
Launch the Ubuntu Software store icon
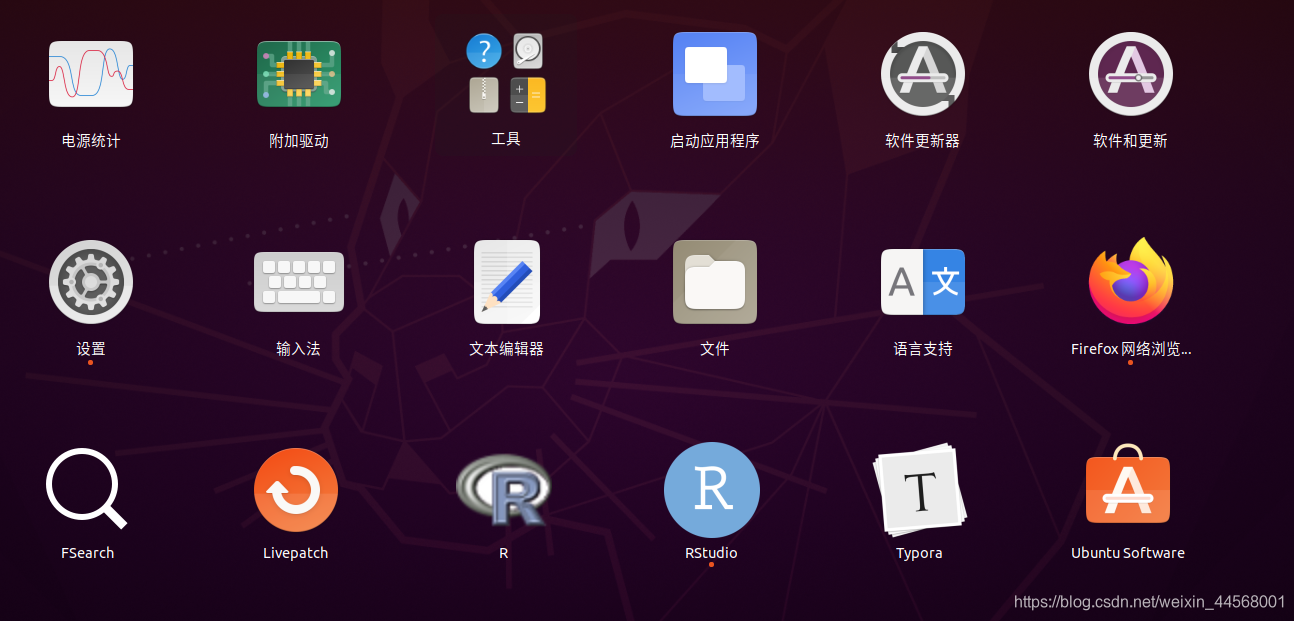pos(1128,484)
